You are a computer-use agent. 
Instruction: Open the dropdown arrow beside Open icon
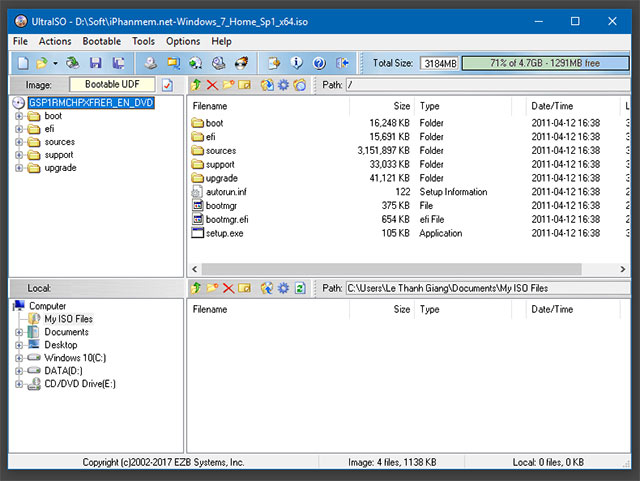pyautogui.click(x=55, y=63)
